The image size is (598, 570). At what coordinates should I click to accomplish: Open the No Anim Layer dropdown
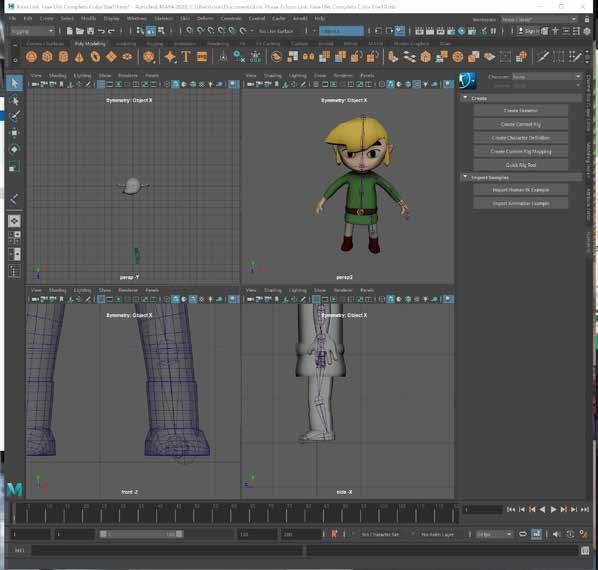[x=438, y=534]
